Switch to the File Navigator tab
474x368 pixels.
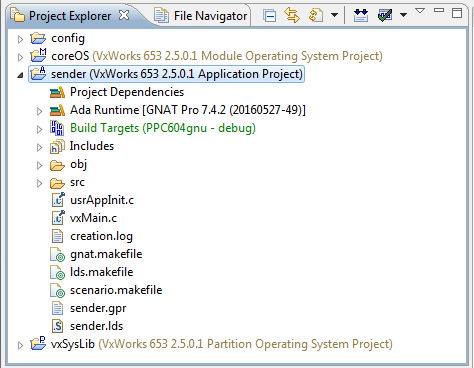point(201,16)
